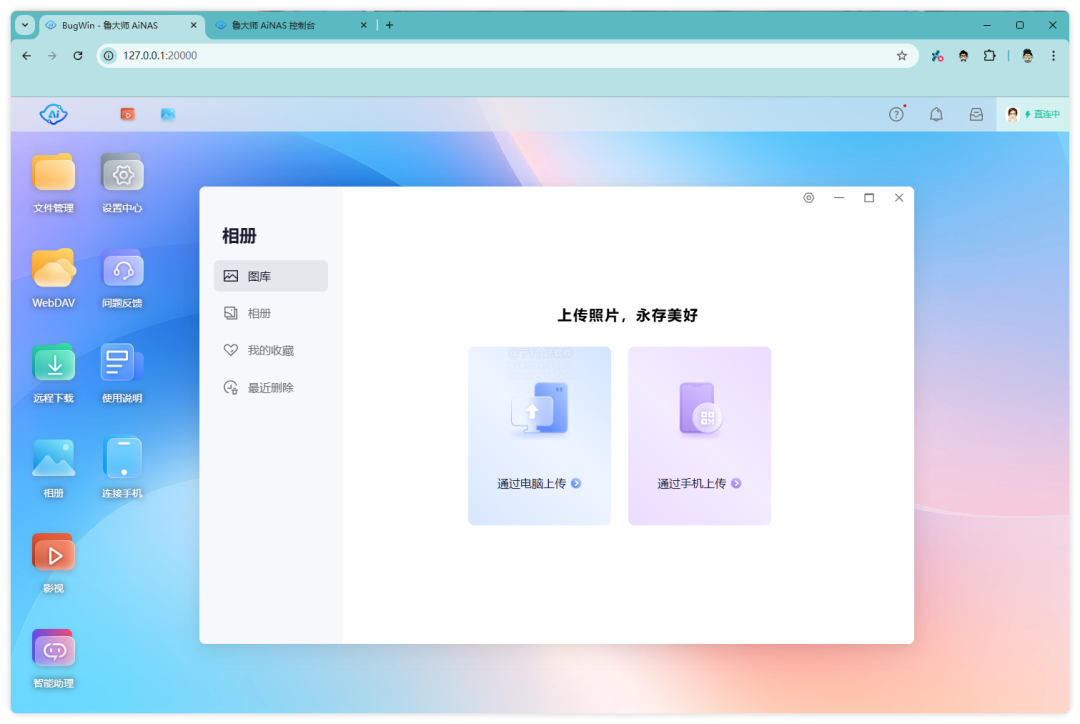Click the AiNAS cloud logo
The image size is (1080, 724).
[x=54, y=114]
